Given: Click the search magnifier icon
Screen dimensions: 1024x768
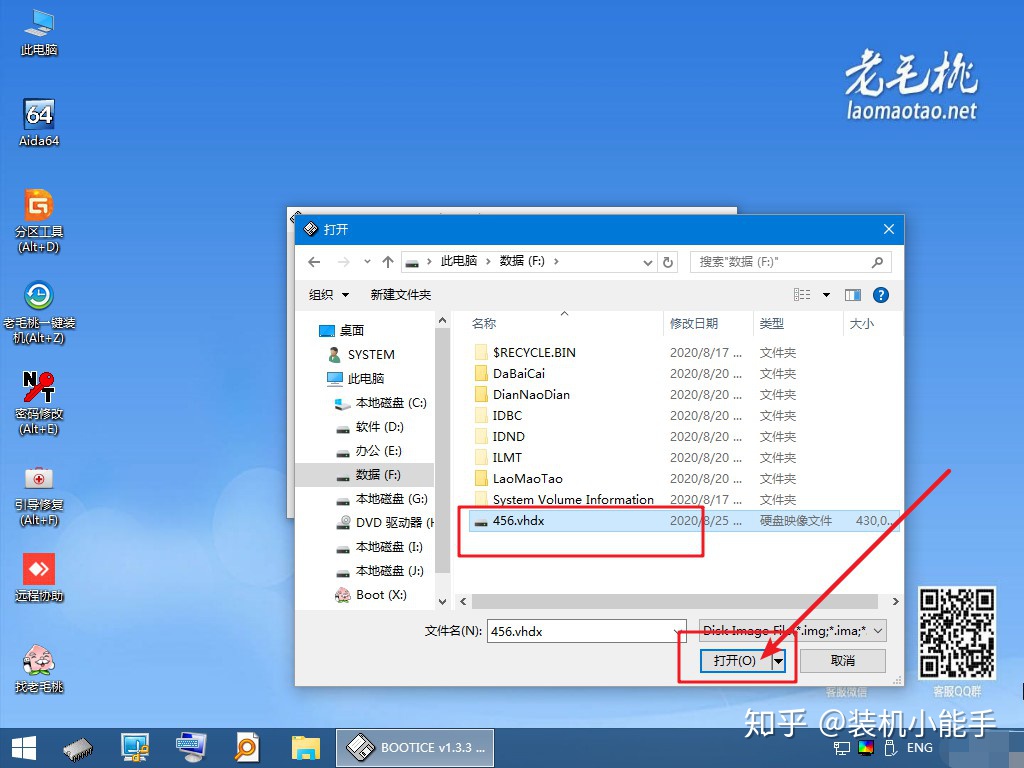Looking at the screenshot, I should 877,262.
